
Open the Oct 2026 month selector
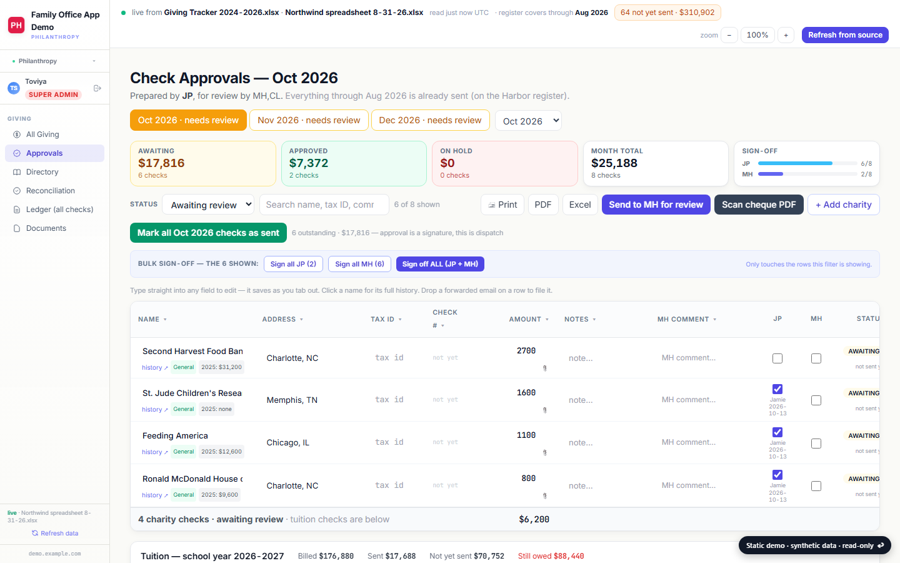click(528, 121)
